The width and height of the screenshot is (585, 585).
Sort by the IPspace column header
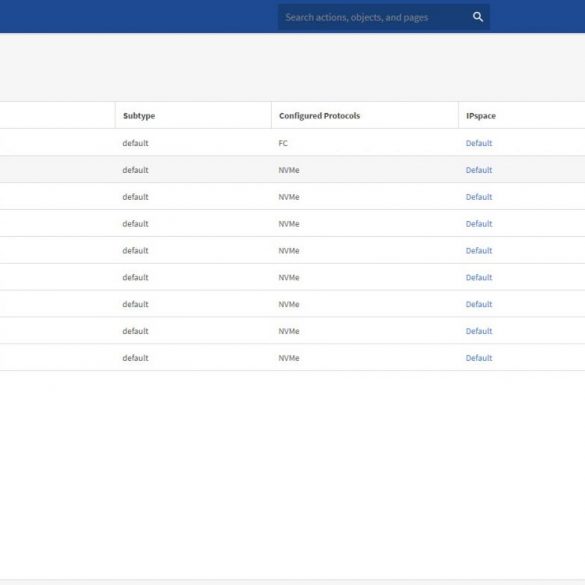(x=481, y=116)
